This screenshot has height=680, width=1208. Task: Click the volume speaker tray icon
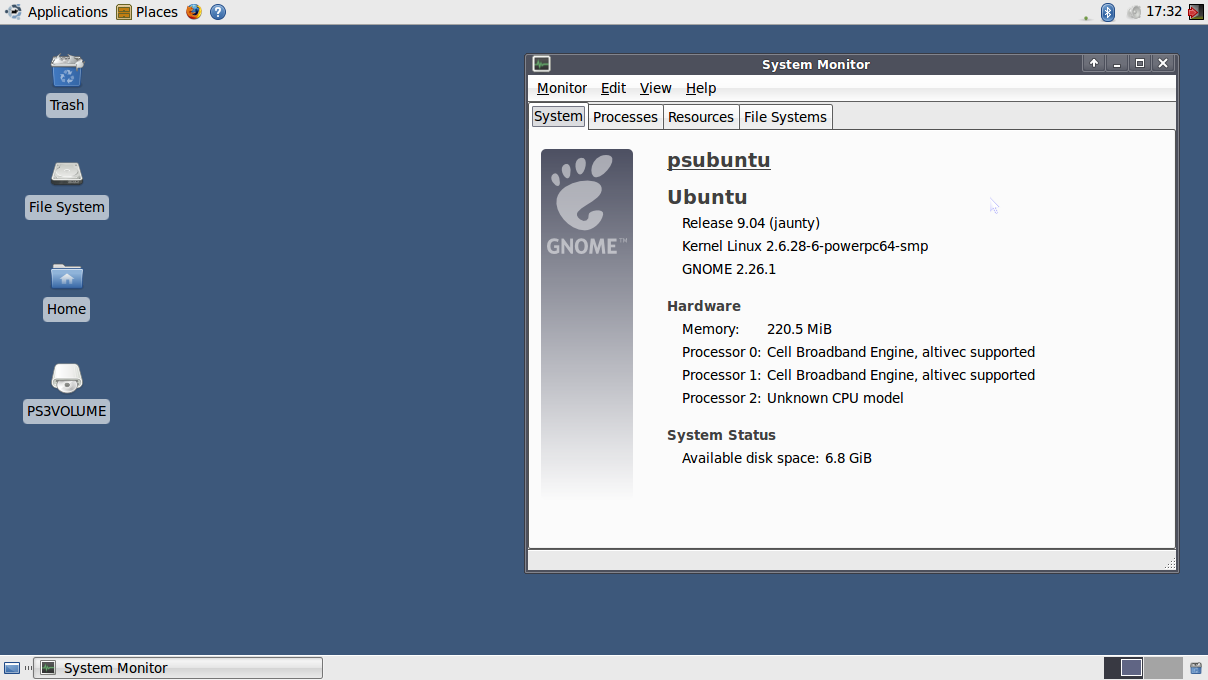(1133, 12)
